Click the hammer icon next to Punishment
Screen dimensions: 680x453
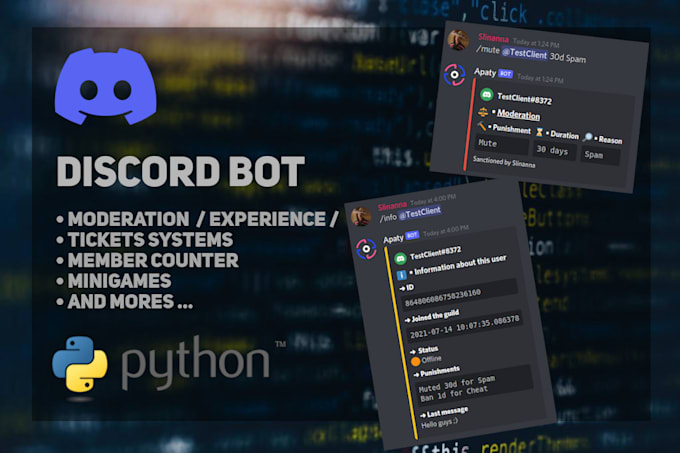(x=482, y=126)
